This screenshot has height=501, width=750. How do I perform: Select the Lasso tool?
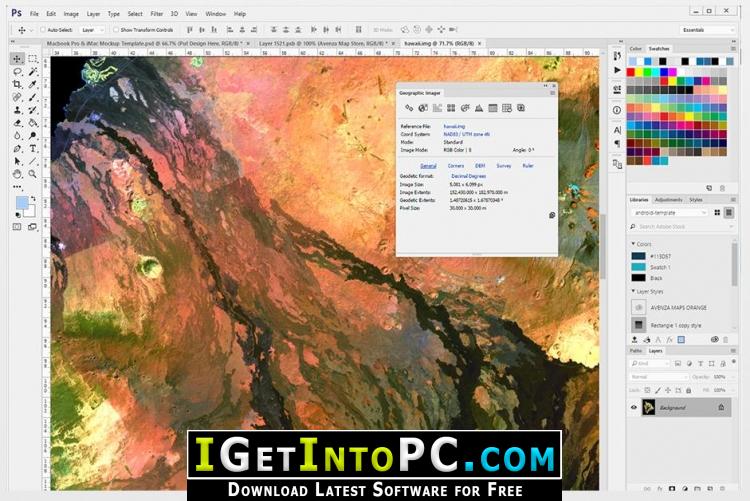pos(17,72)
